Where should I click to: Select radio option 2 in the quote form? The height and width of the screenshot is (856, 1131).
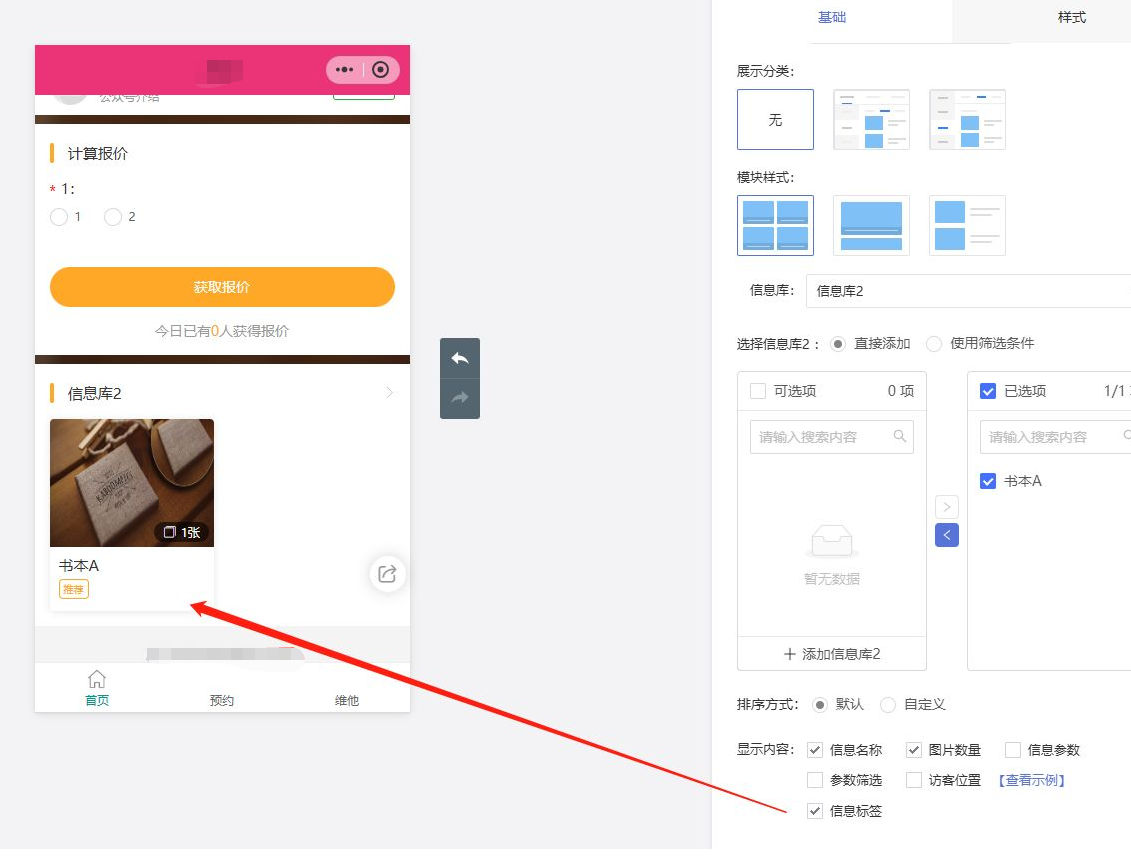click(113, 217)
